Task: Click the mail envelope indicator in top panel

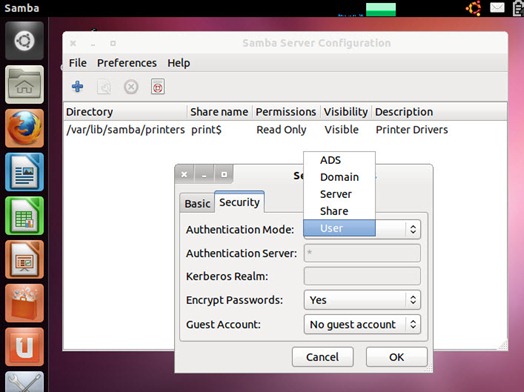Action: [x=497, y=7]
